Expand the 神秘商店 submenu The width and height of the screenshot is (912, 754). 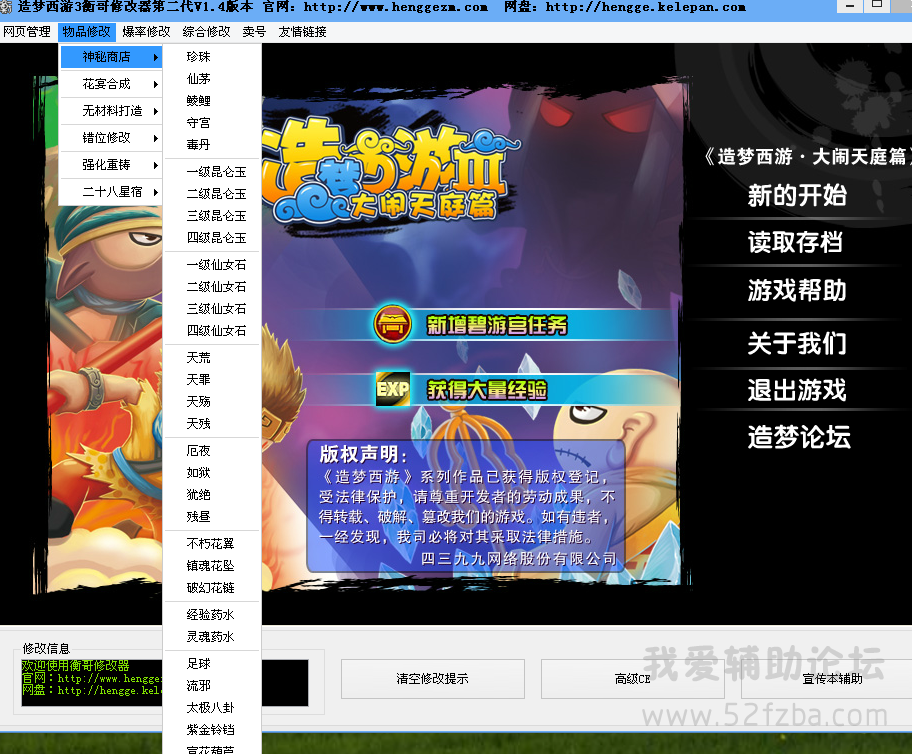tap(111, 57)
